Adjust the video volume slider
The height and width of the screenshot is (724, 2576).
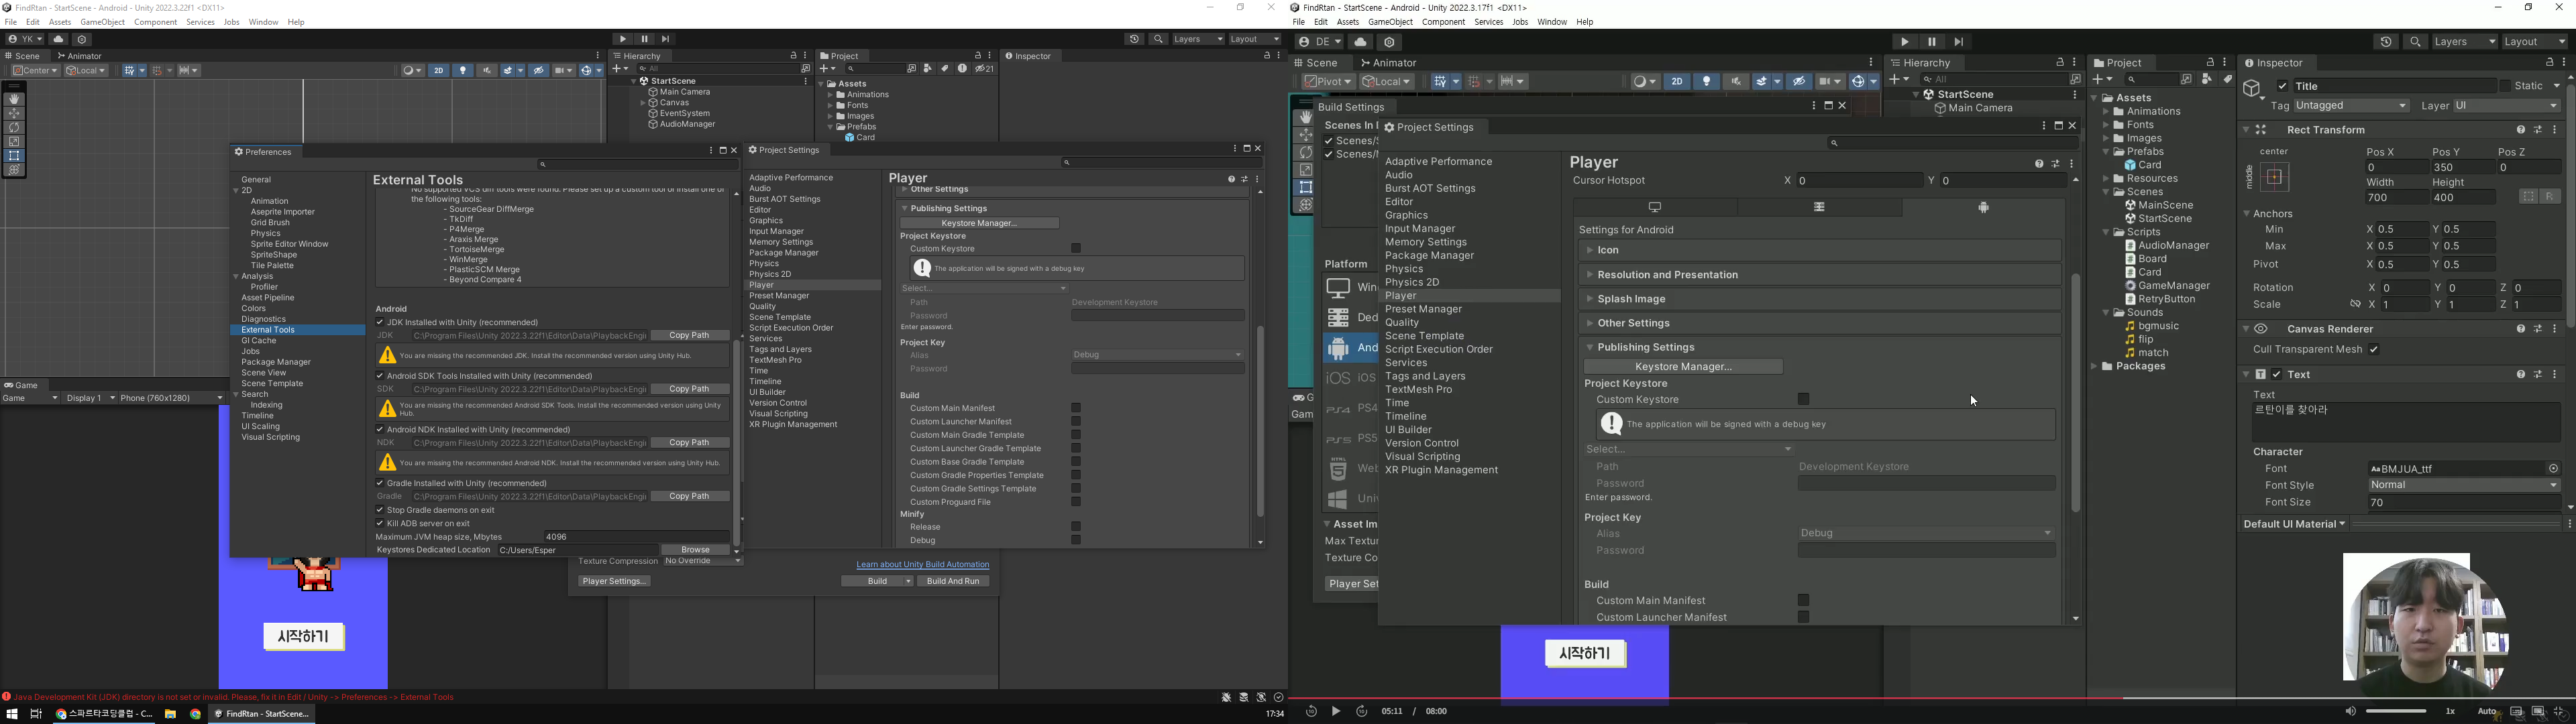tap(2395, 711)
